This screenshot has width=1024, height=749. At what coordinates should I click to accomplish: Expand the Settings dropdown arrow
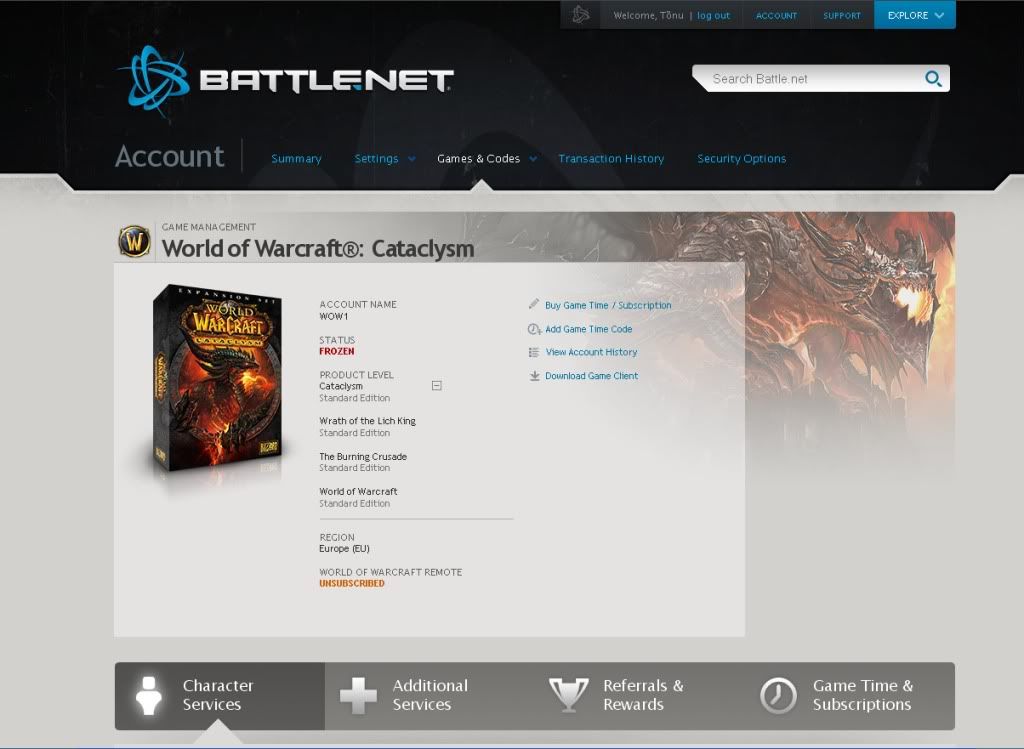411,159
